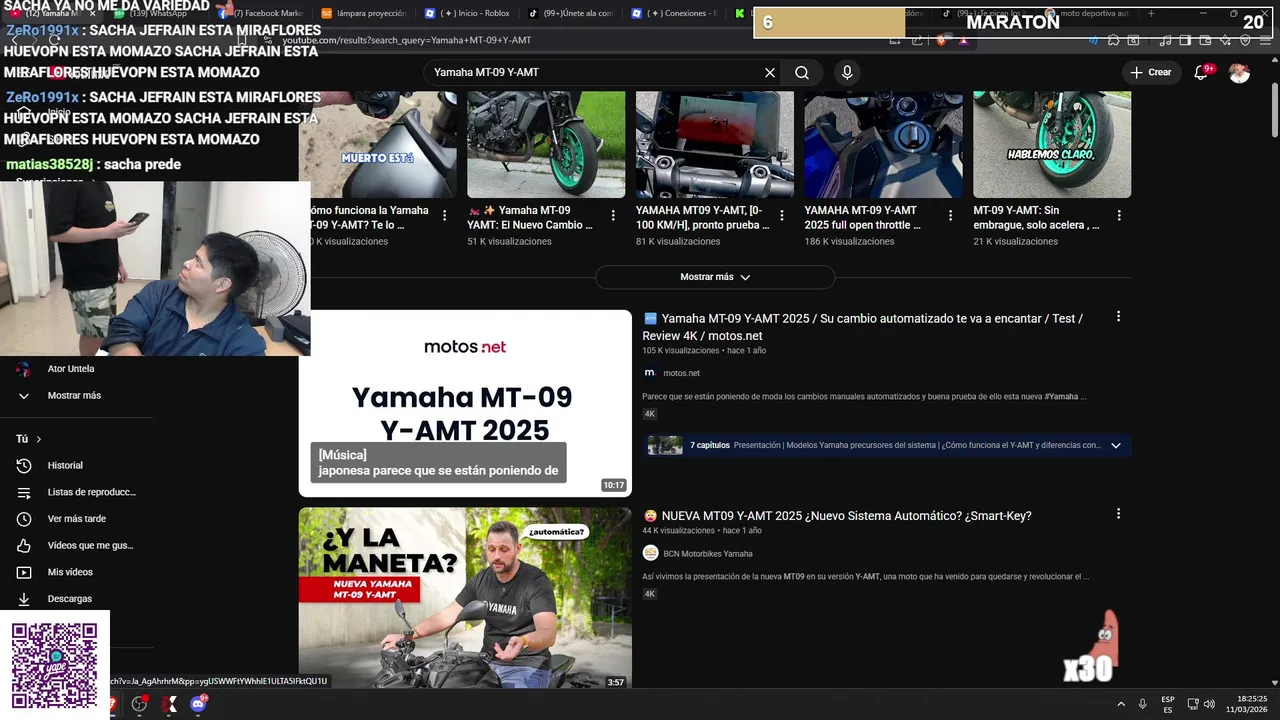Open Mis vídeos in the sidebar
Viewport: 1280px width, 720px height.
70,572
